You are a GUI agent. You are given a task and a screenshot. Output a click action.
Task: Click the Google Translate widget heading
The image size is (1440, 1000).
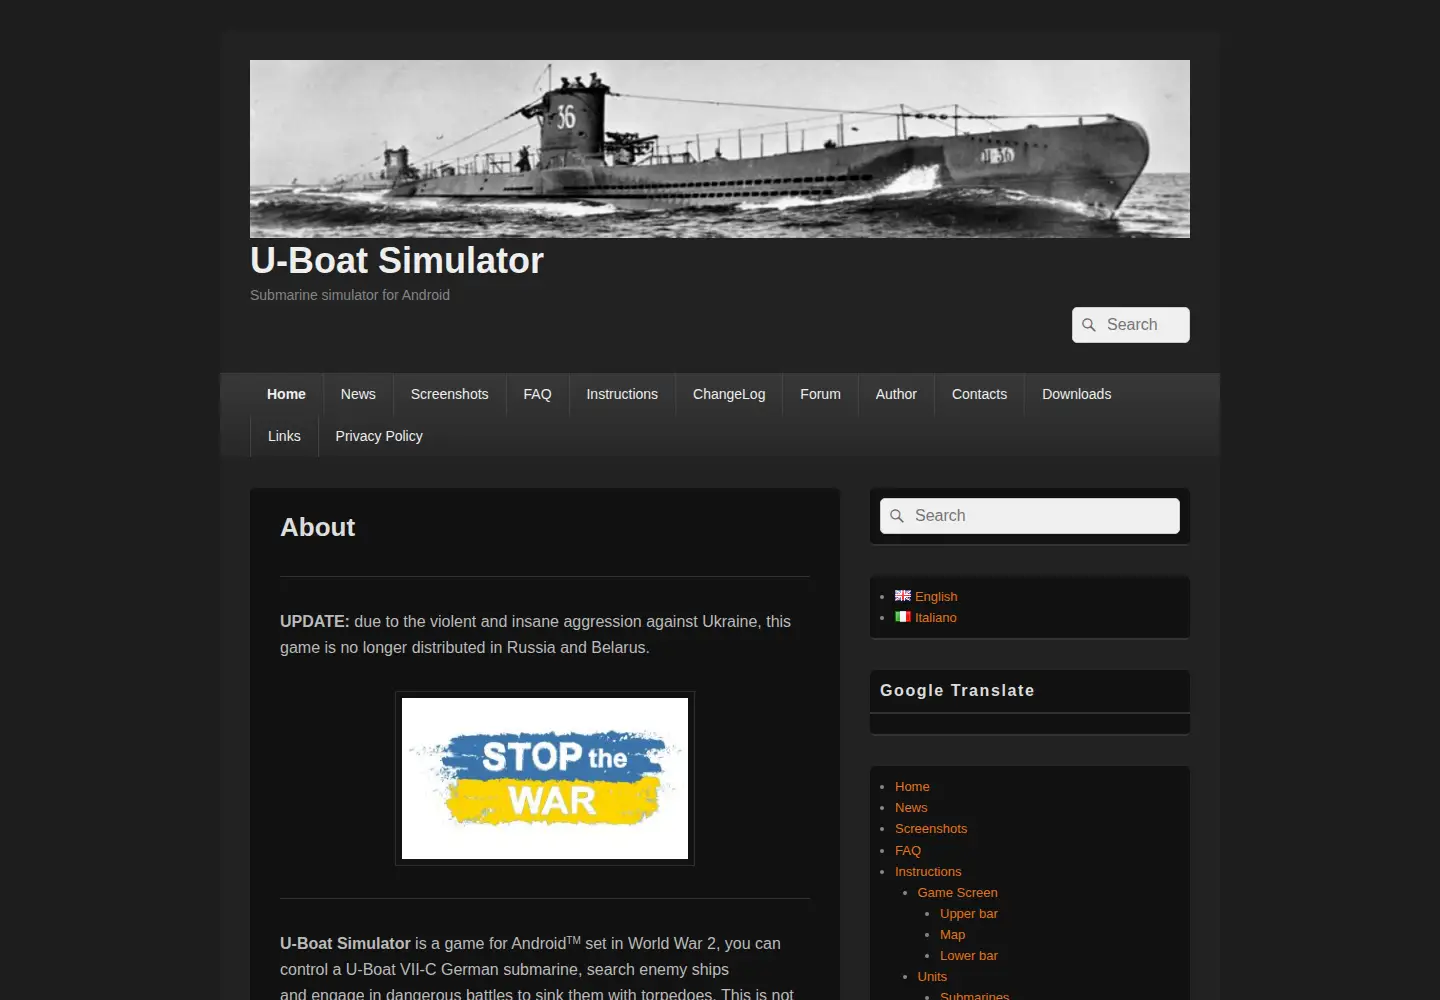coord(957,690)
